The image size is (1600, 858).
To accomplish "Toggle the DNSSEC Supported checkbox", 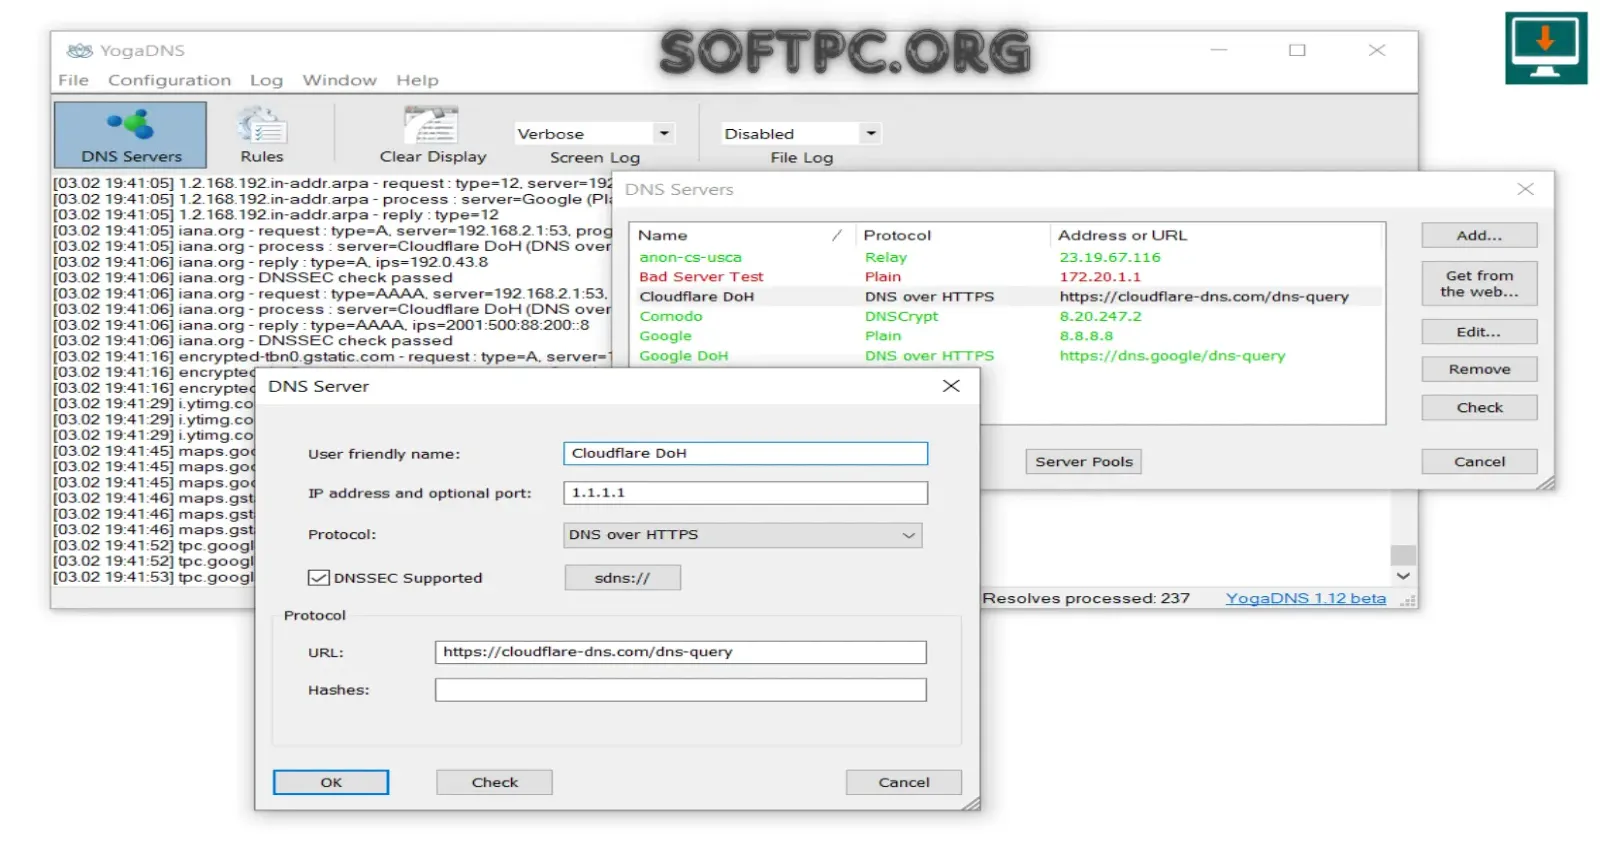I will point(319,578).
